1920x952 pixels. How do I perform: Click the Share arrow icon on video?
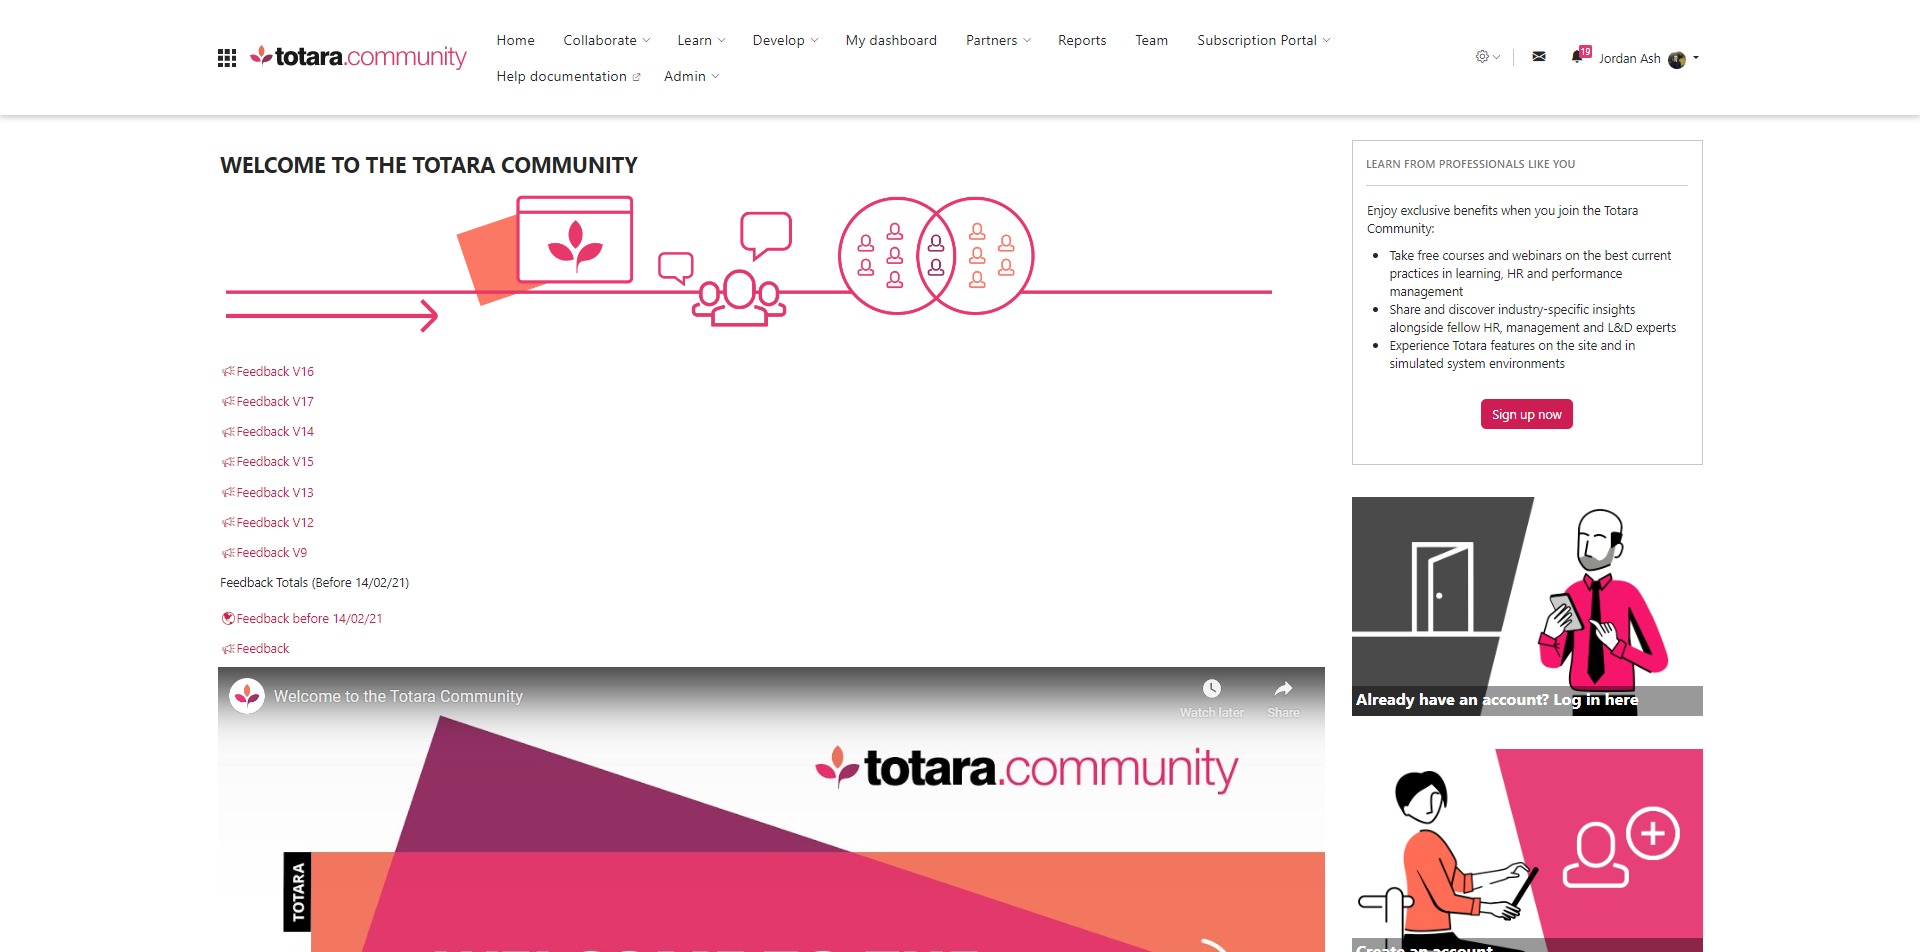coord(1284,688)
